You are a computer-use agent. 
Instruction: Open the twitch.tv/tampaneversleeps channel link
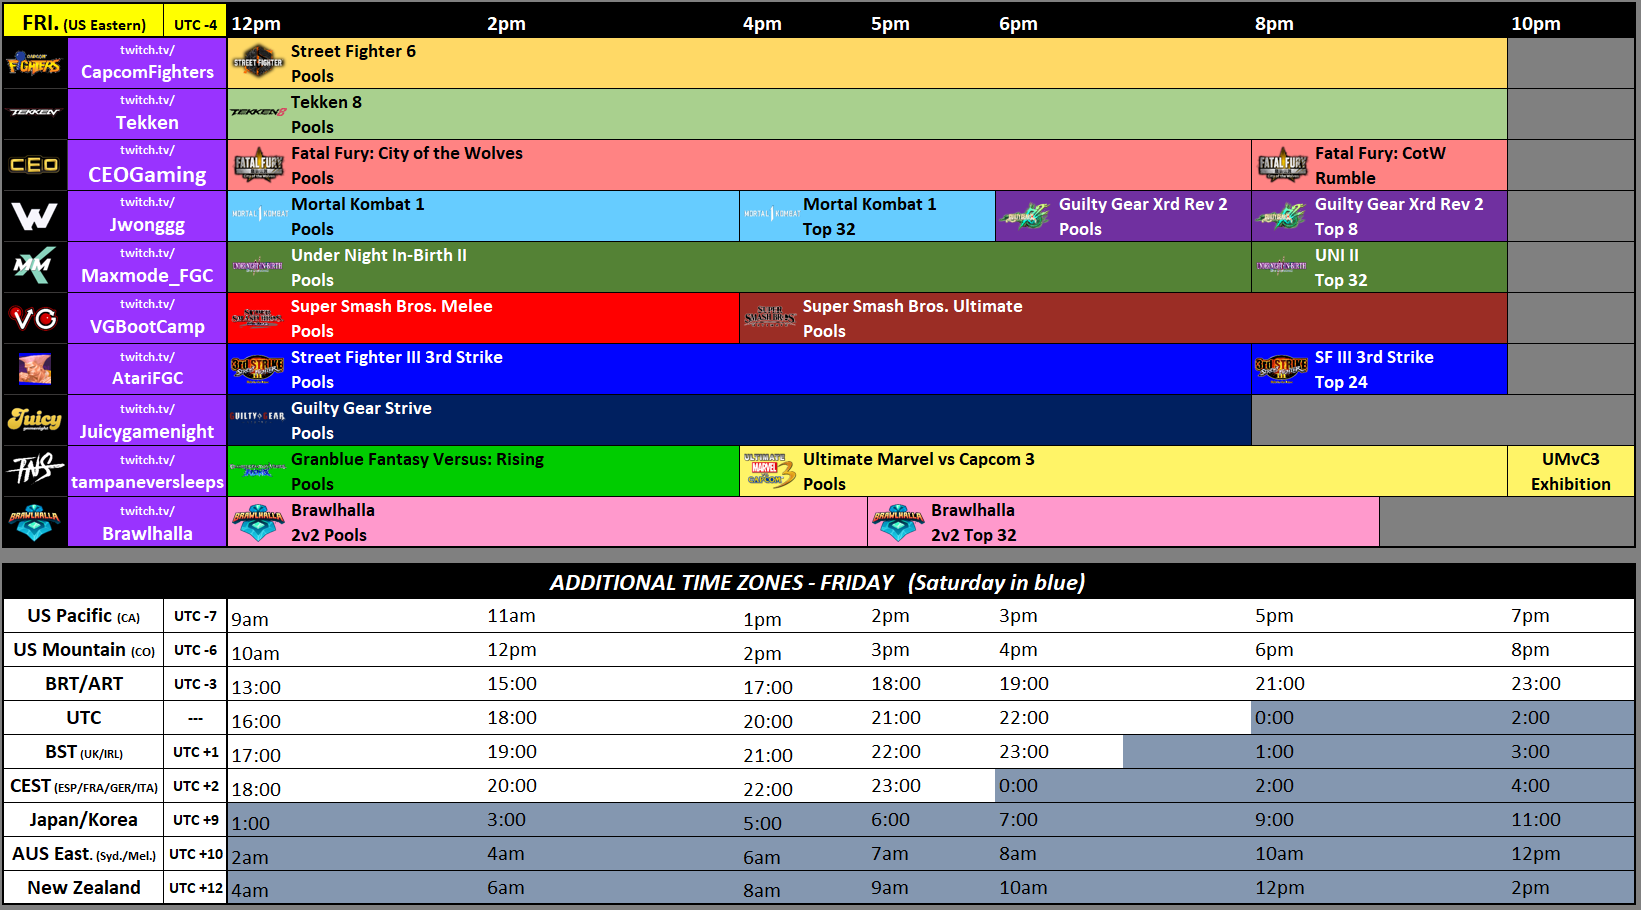[x=146, y=470]
